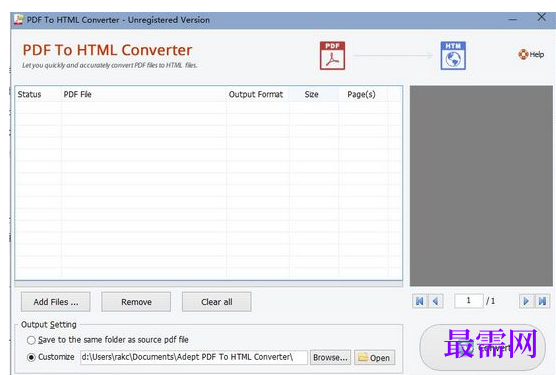Image resolution: width=556 pixels, height=375 pixels.
Task: Click the Size column header
Action: point(313,95)
